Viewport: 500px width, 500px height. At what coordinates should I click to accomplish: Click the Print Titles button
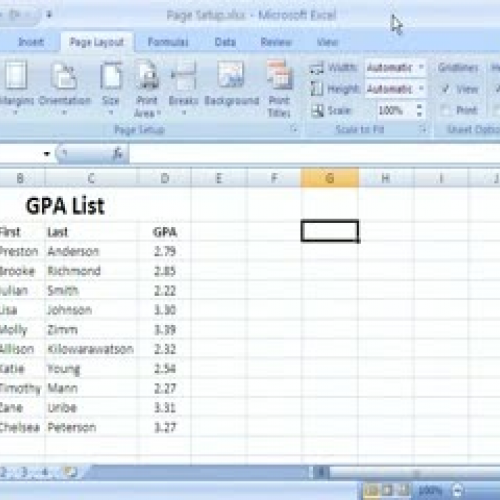[x=279, y=88]
